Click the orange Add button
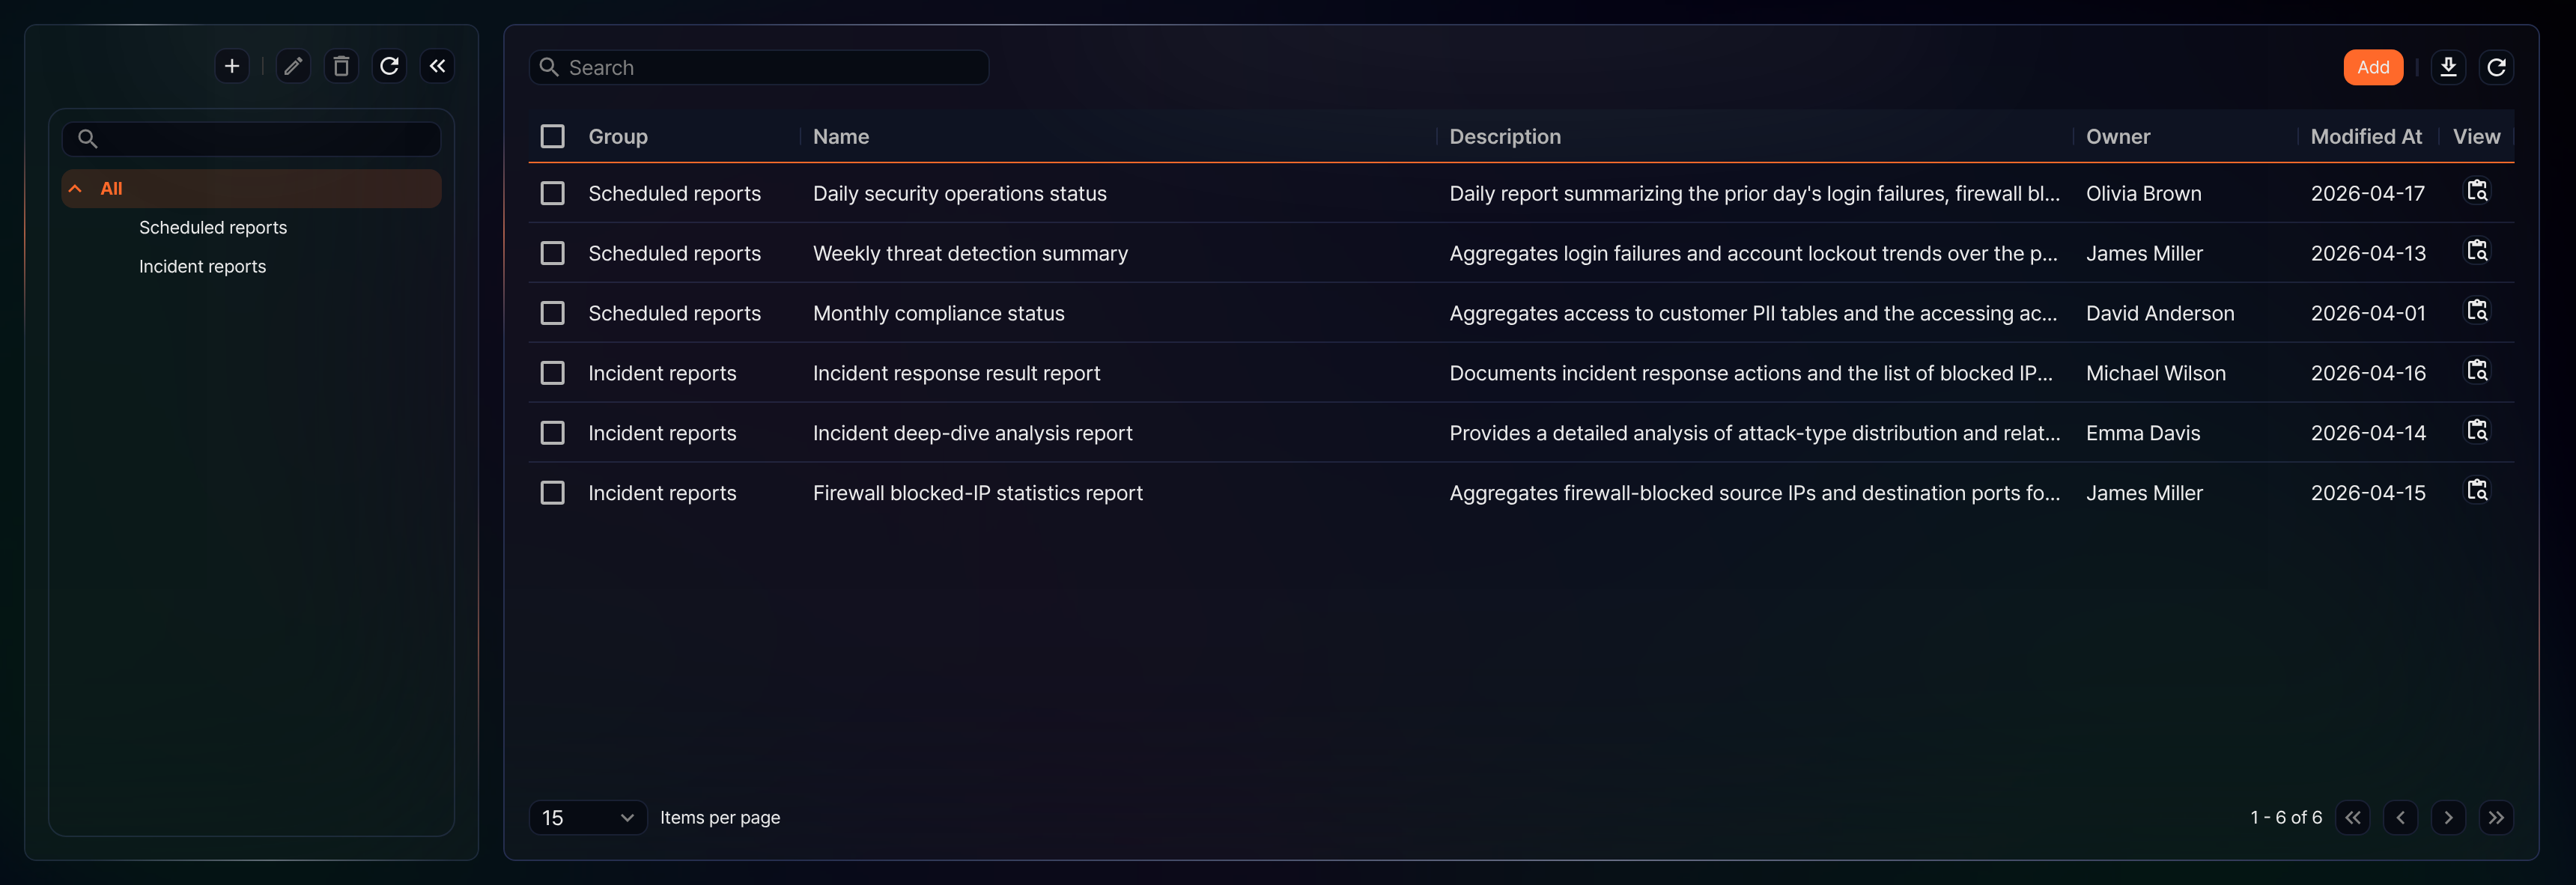Image resolution: width=2576 pixels, height=885 pixels. 2373,67
